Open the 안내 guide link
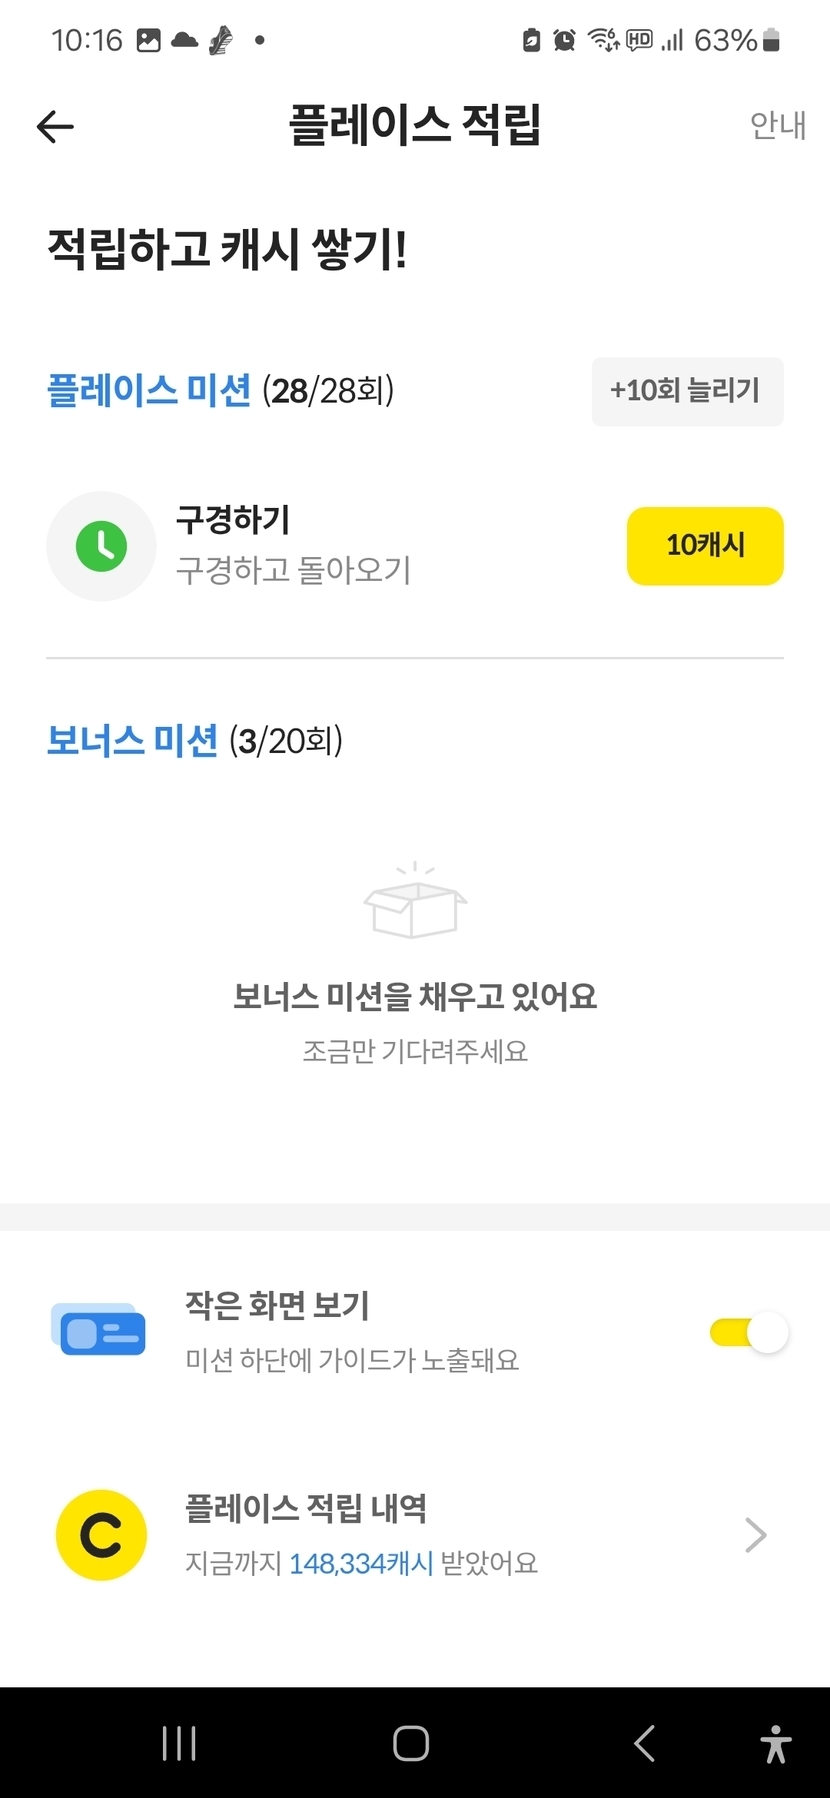Image resolution: width=830 pixels, height=1798 pixels. tap(778, 126)
